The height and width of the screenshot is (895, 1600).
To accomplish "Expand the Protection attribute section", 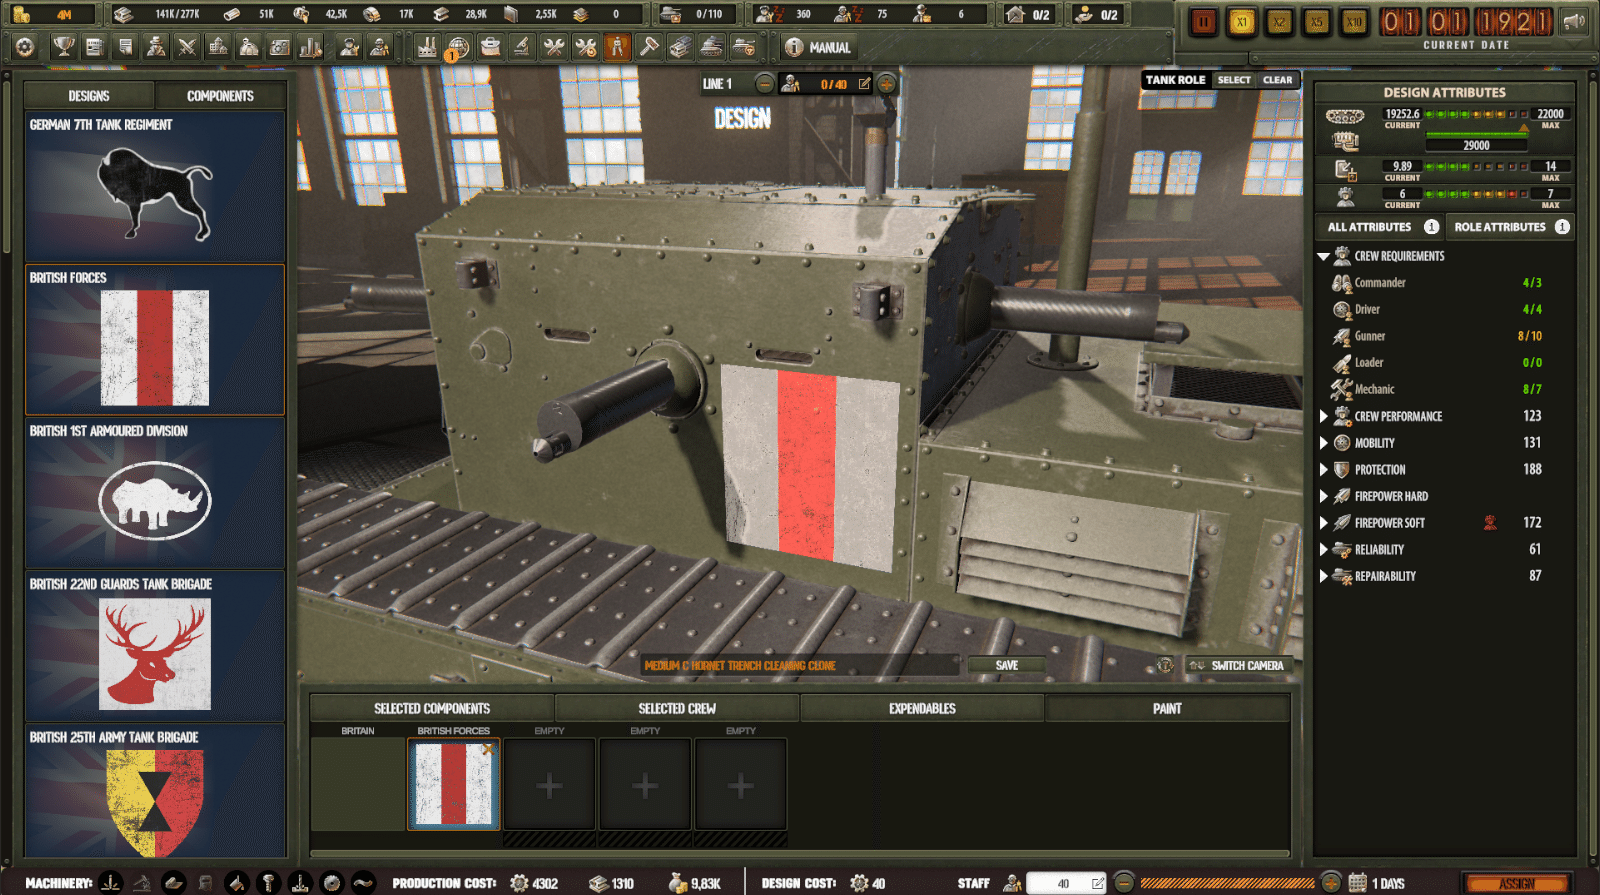I will click(x=1323, y=470).
